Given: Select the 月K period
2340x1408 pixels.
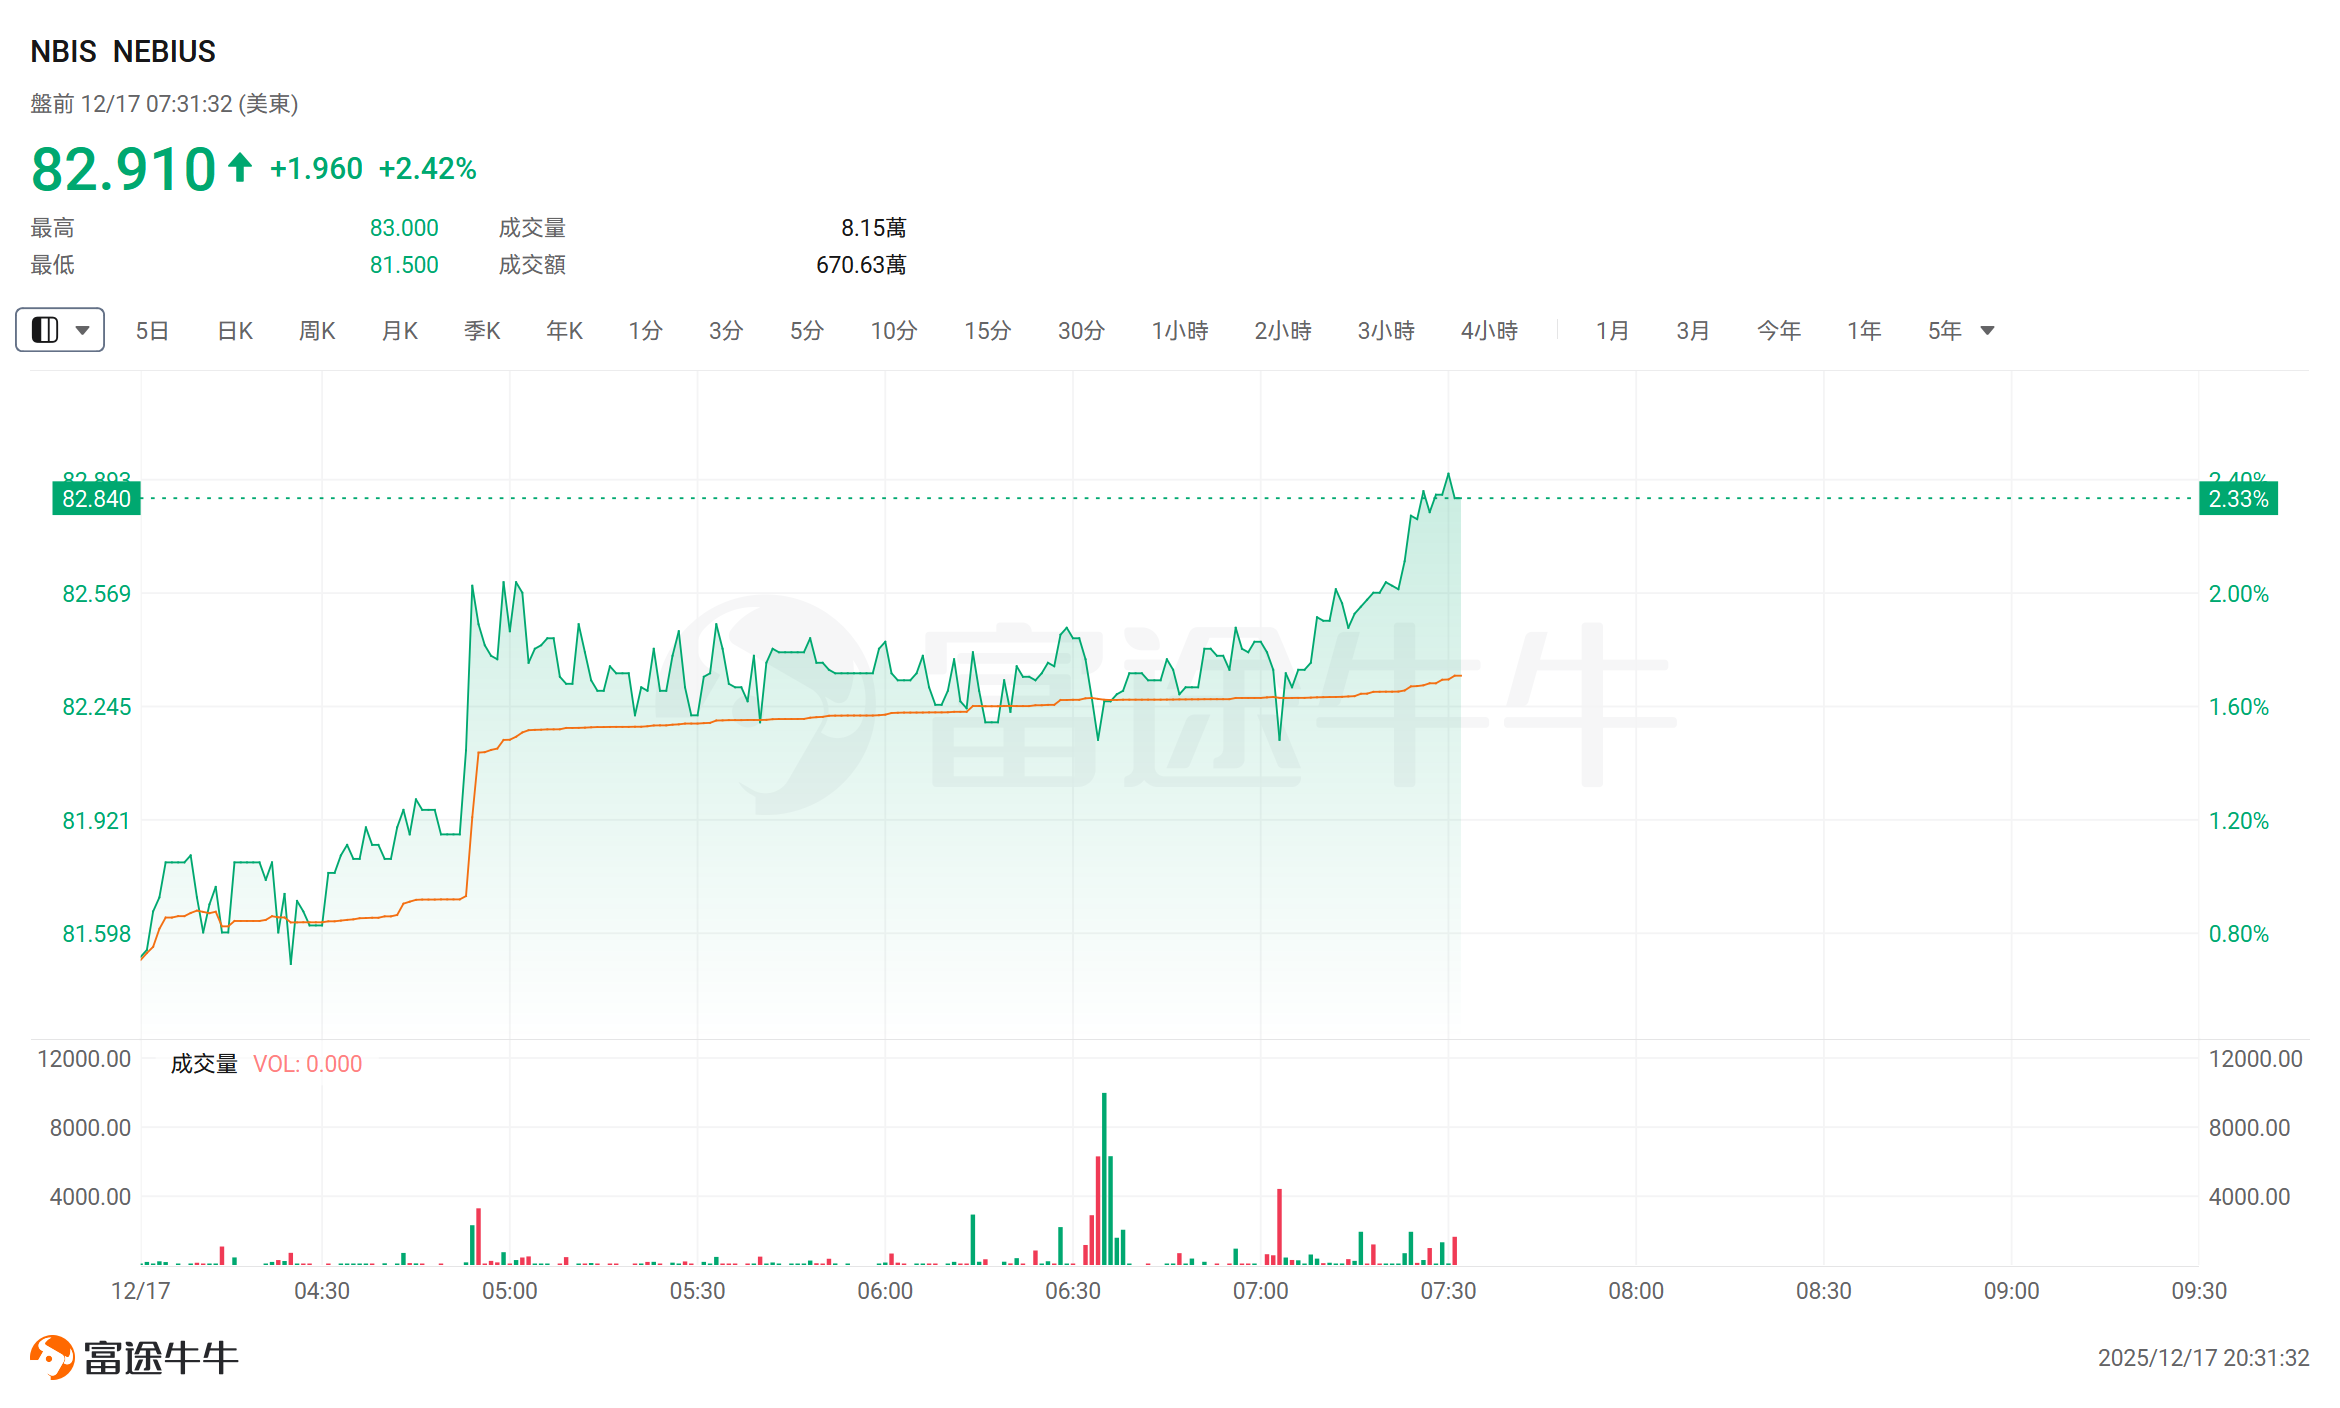Looking at the screenshot, I should 400,331.
